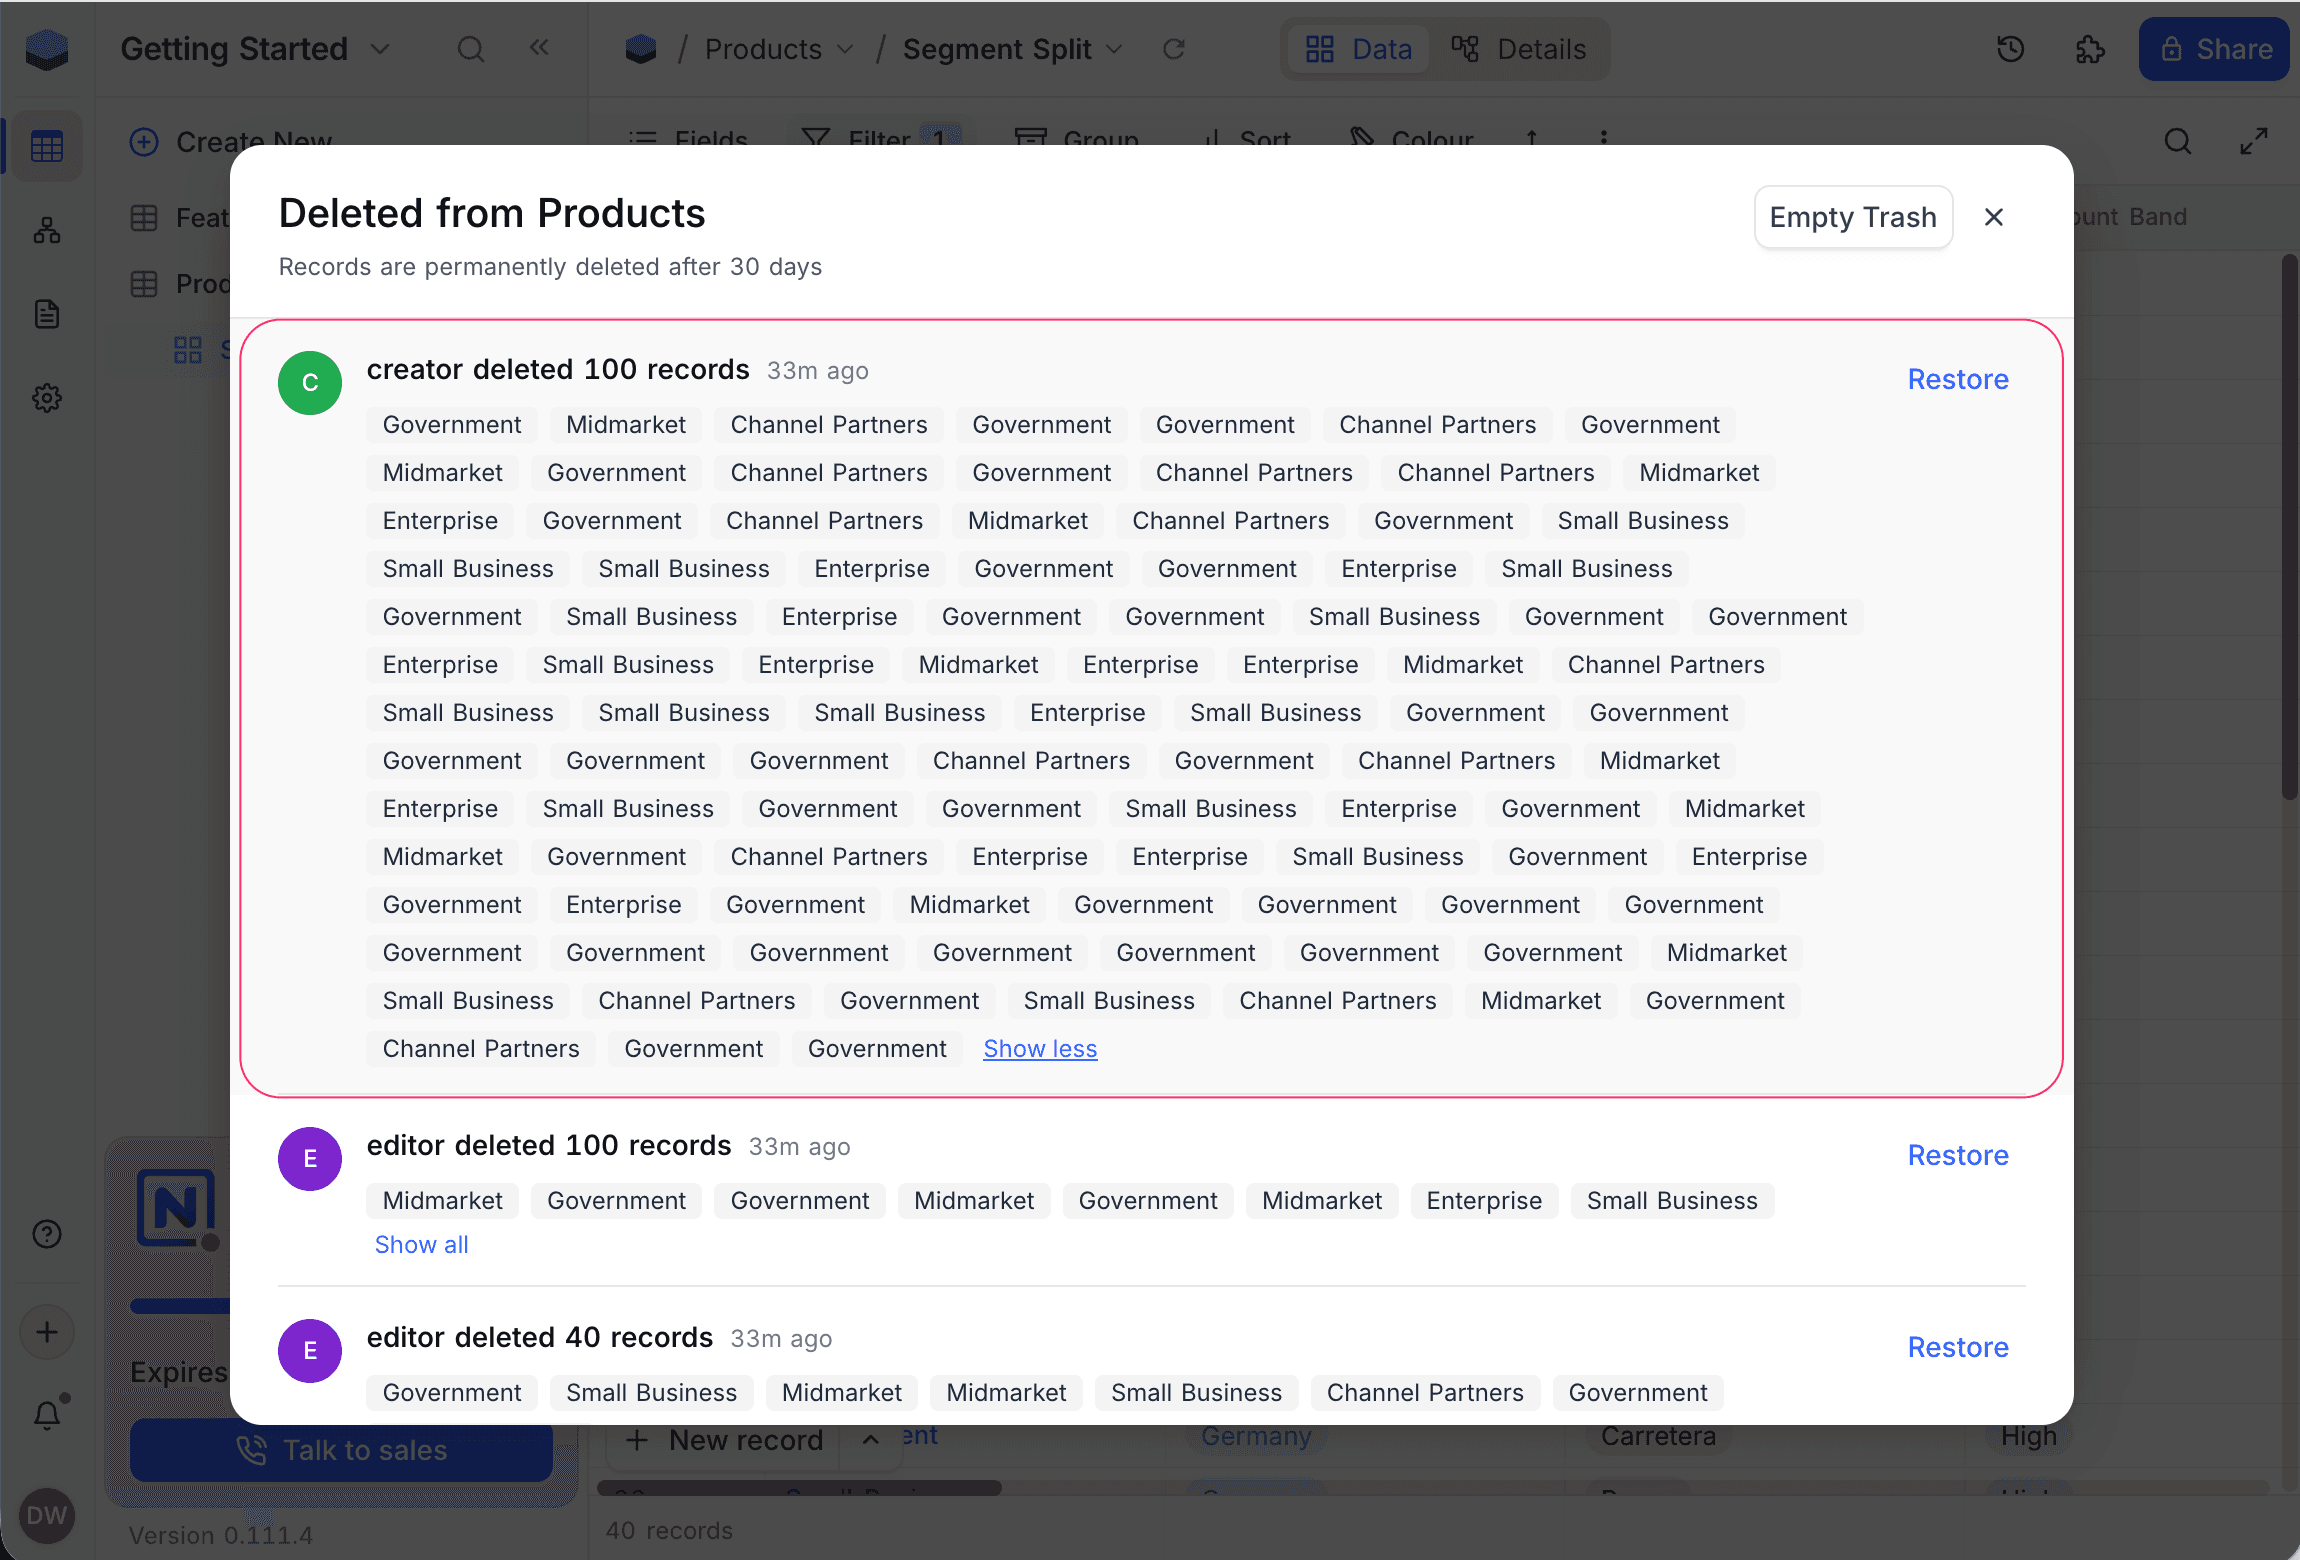Image resolution: width=2300 pixels, height=1560 pixels.
Task: Click Show less to collapse records
Action: [x=1040, y=1049]
